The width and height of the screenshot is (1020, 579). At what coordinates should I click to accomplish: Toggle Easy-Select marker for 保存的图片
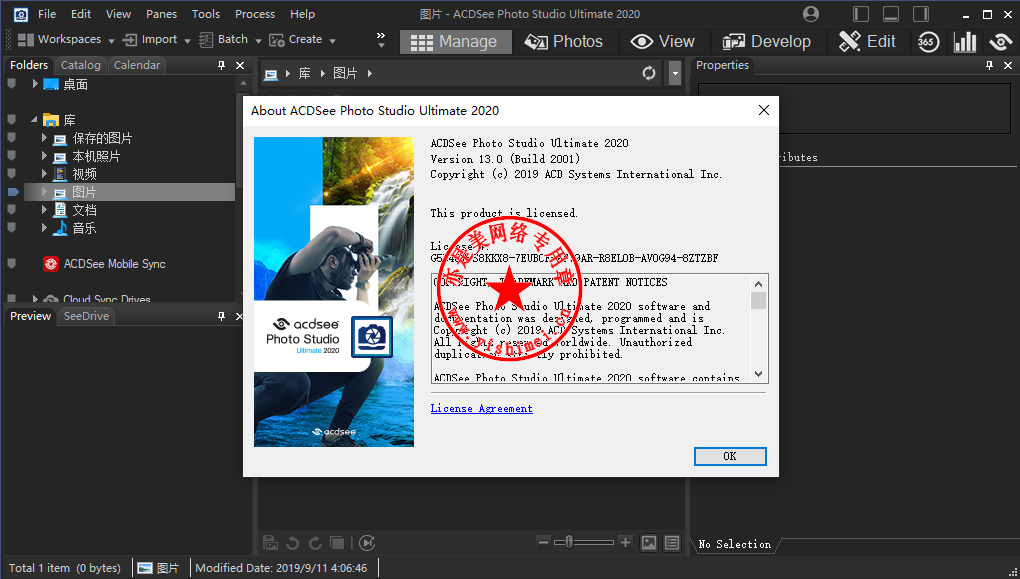pos(12,138)
